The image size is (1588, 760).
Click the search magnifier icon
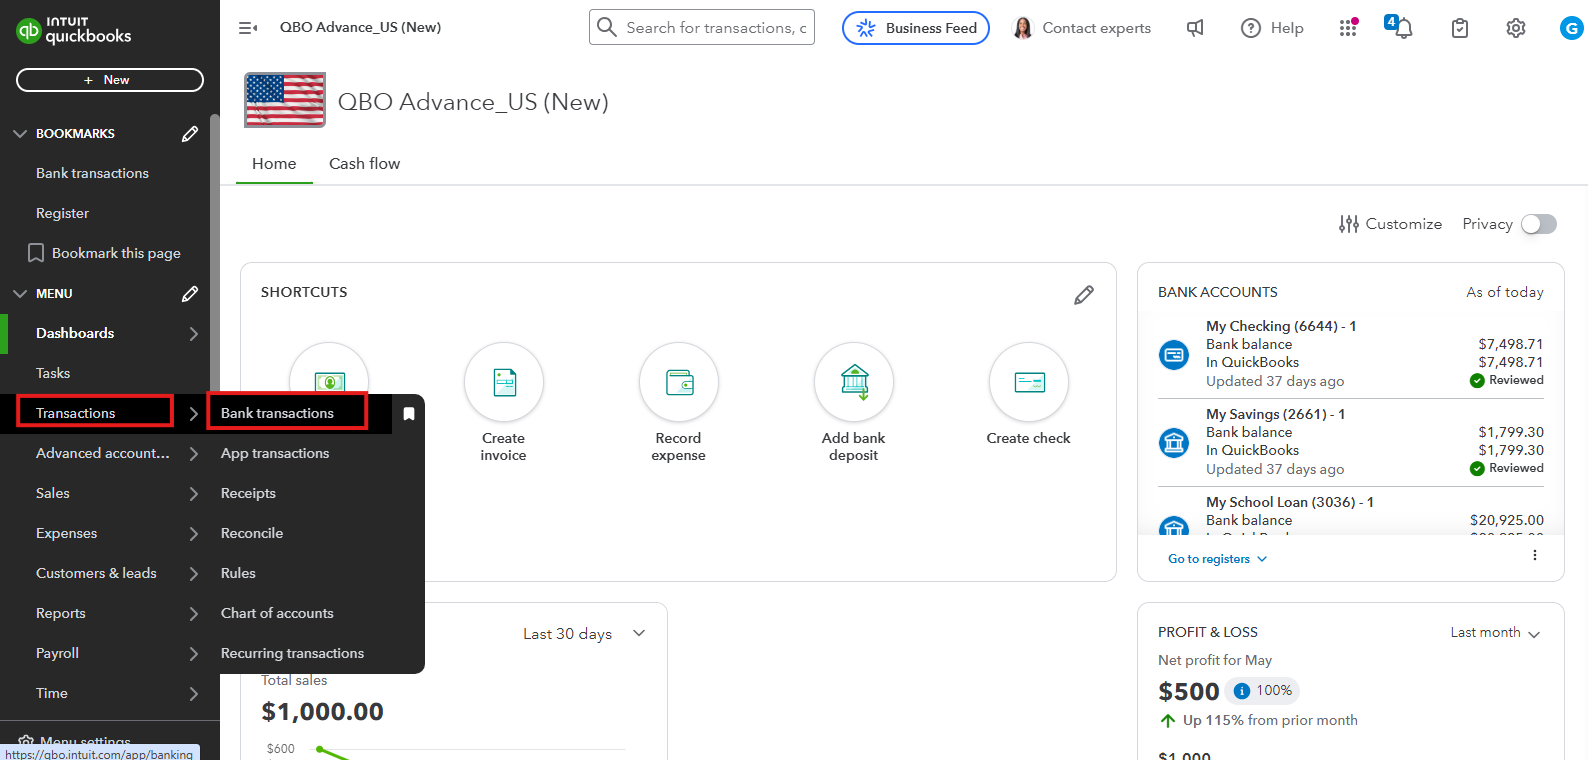(x=606, y=27)
